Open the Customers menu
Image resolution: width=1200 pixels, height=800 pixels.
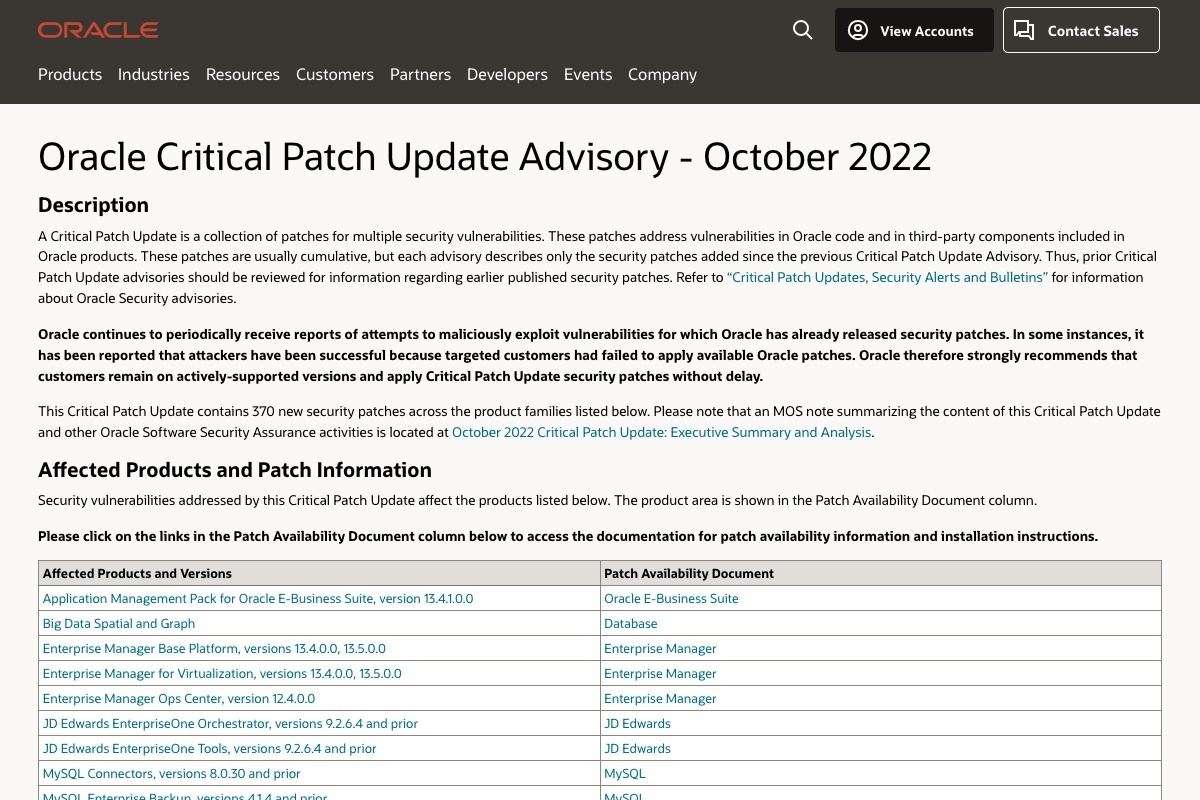pyautogui.click(x=335, y=74)
